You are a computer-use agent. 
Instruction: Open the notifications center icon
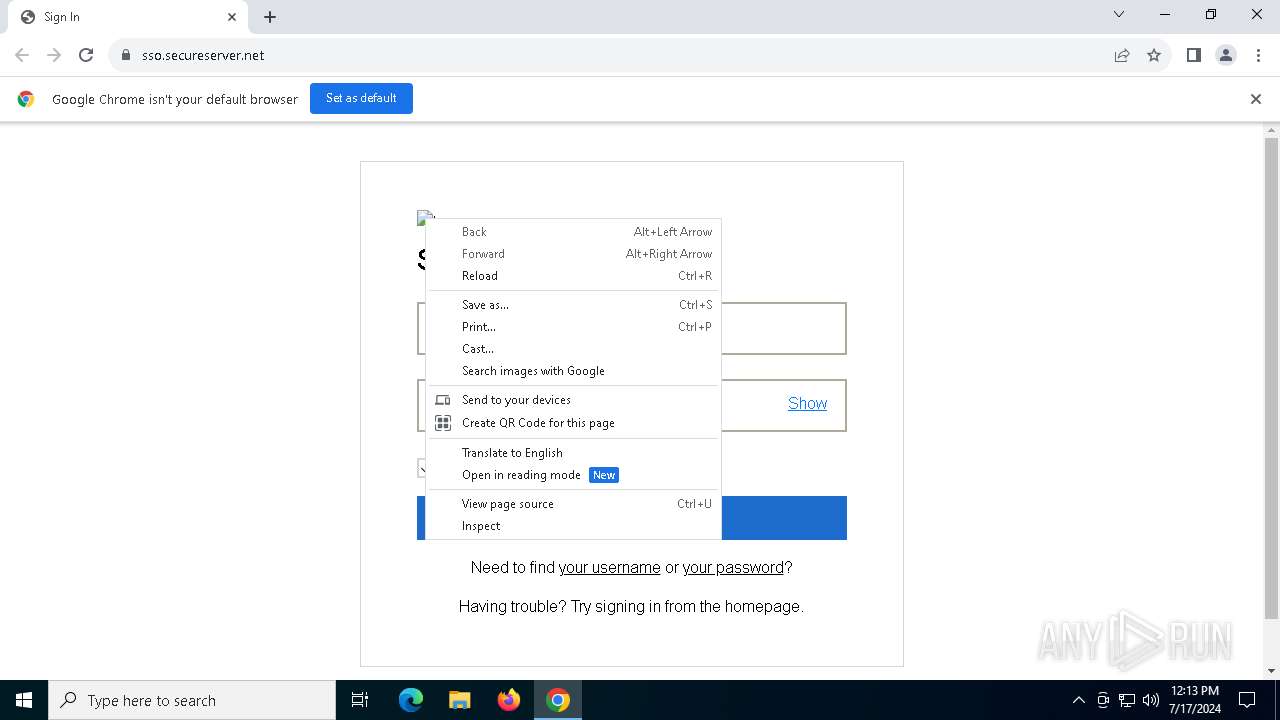pos(1247,700)
